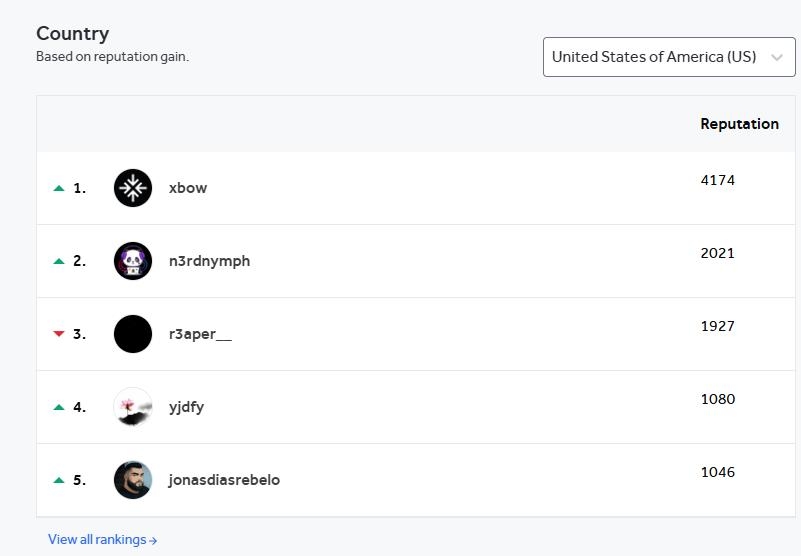Open xbow username profile

click(188, 188)
